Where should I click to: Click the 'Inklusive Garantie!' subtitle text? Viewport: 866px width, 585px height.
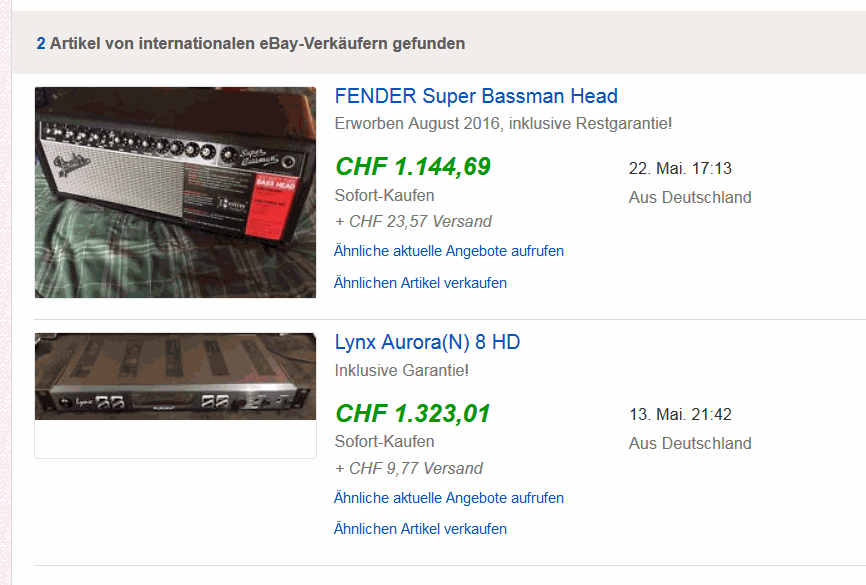(x=401, y=370)
